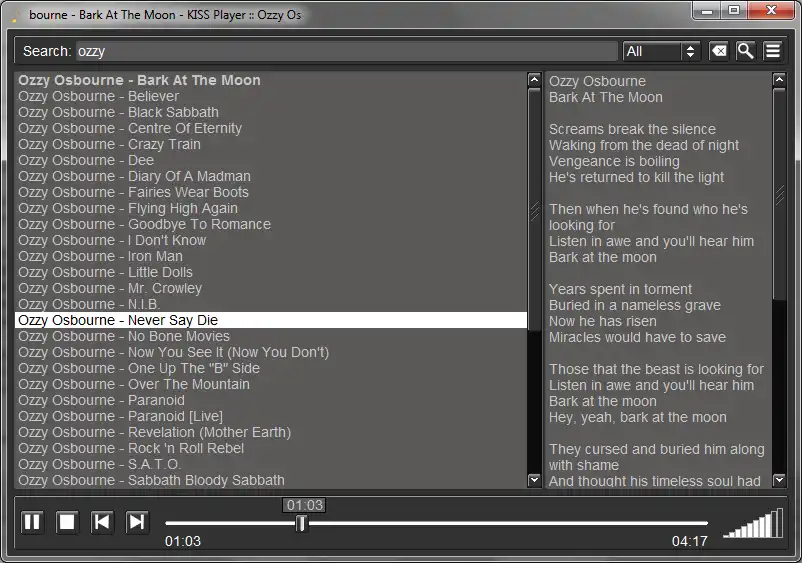Screen dimensions: 802x563
Task: Select Ozzy Osbourne - Over The Mountain
Action: pos(271,384)
